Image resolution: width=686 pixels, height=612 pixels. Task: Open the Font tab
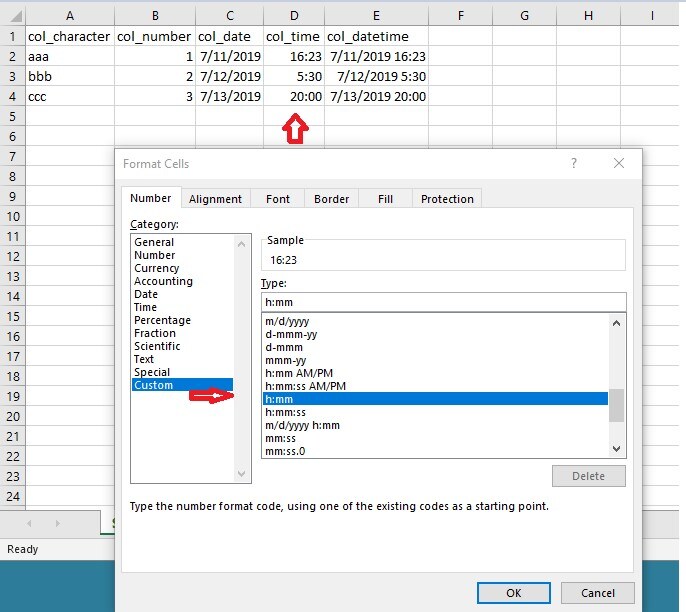coord(278,199)
